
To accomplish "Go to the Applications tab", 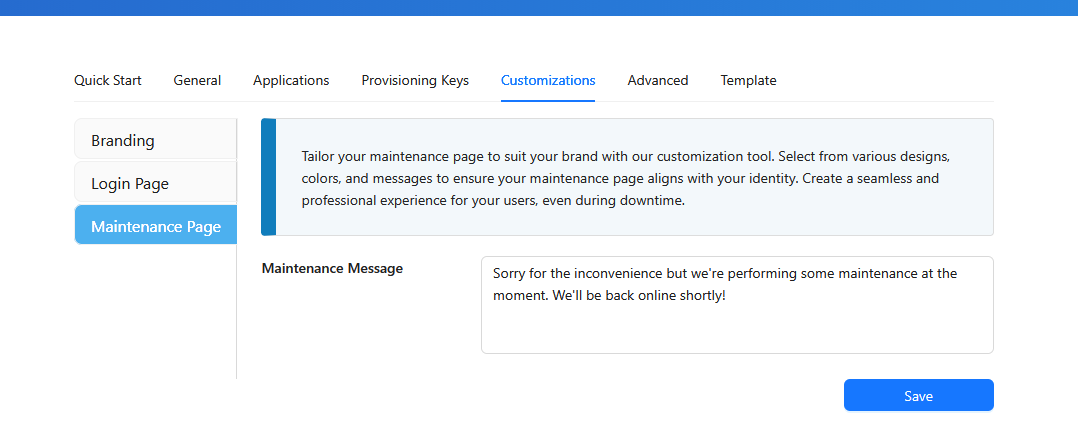I will pyautogui.click(x=291, y=81).
